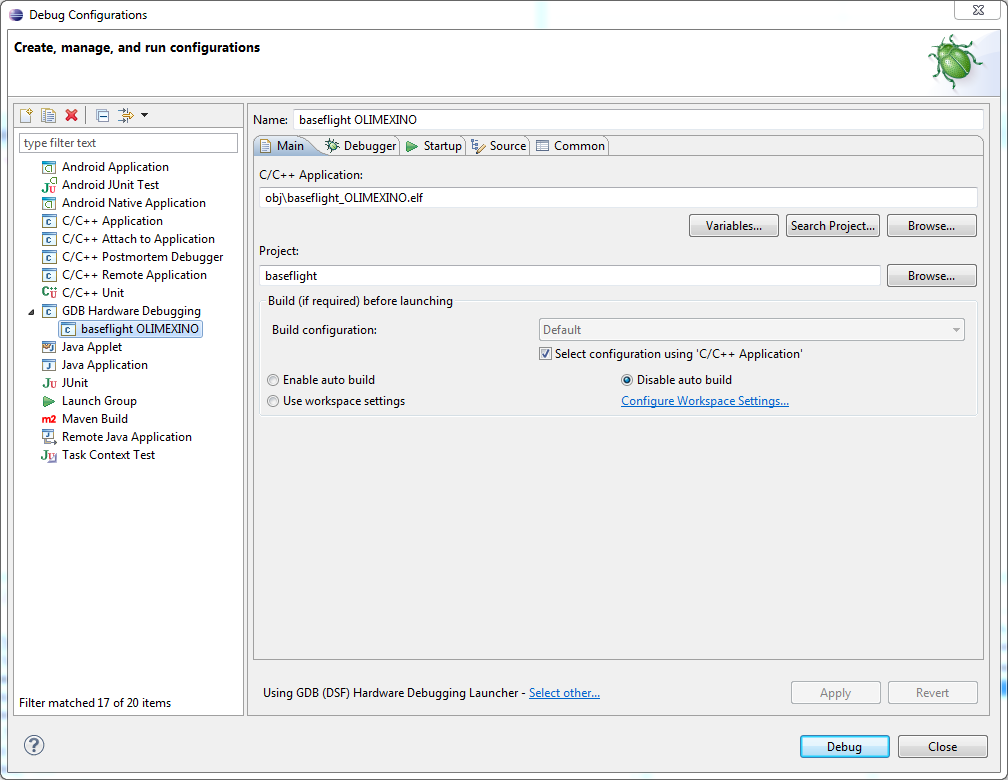
Task: Select the Enable auto build option
Action: 274,380
